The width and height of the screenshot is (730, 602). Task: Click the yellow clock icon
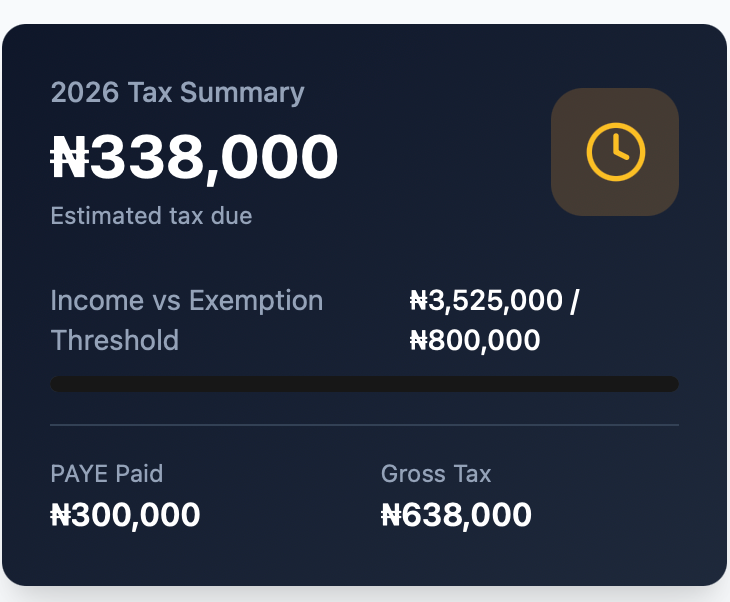(x=615, y=152)
